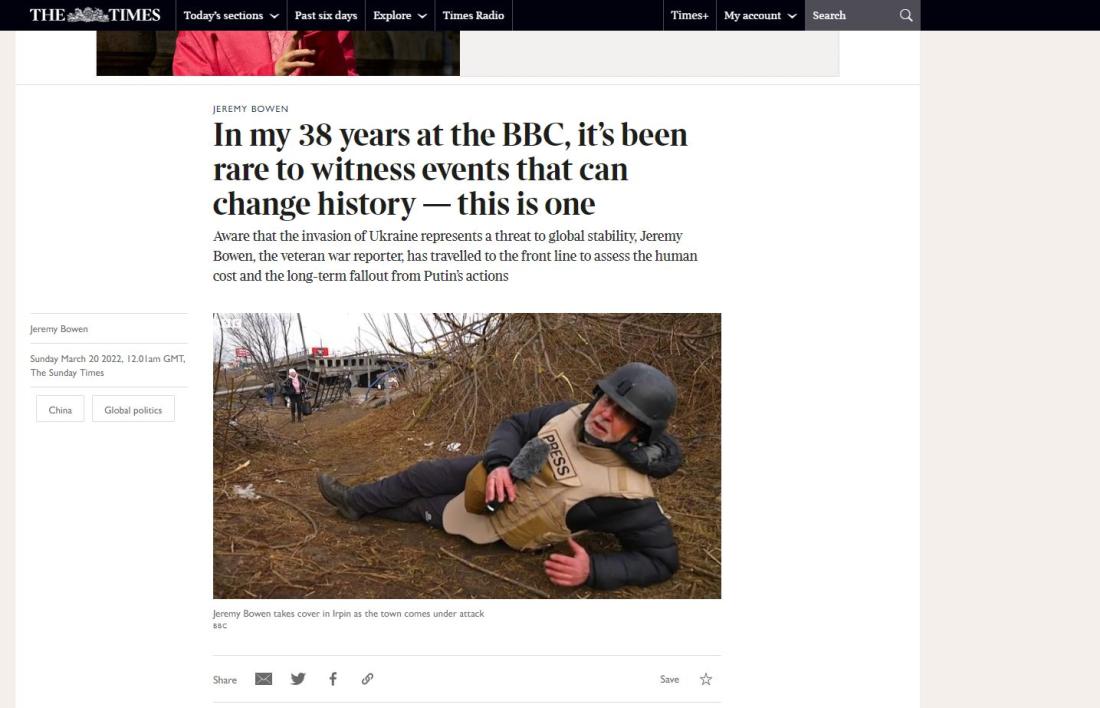This screenshot has height=708, width=1100.
Task: Click the Save label beside the star
Action: click(669, 679)
